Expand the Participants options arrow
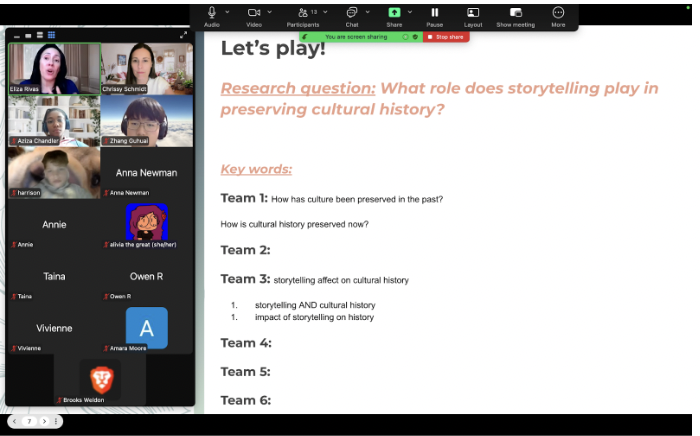 (x=325, y=12)
